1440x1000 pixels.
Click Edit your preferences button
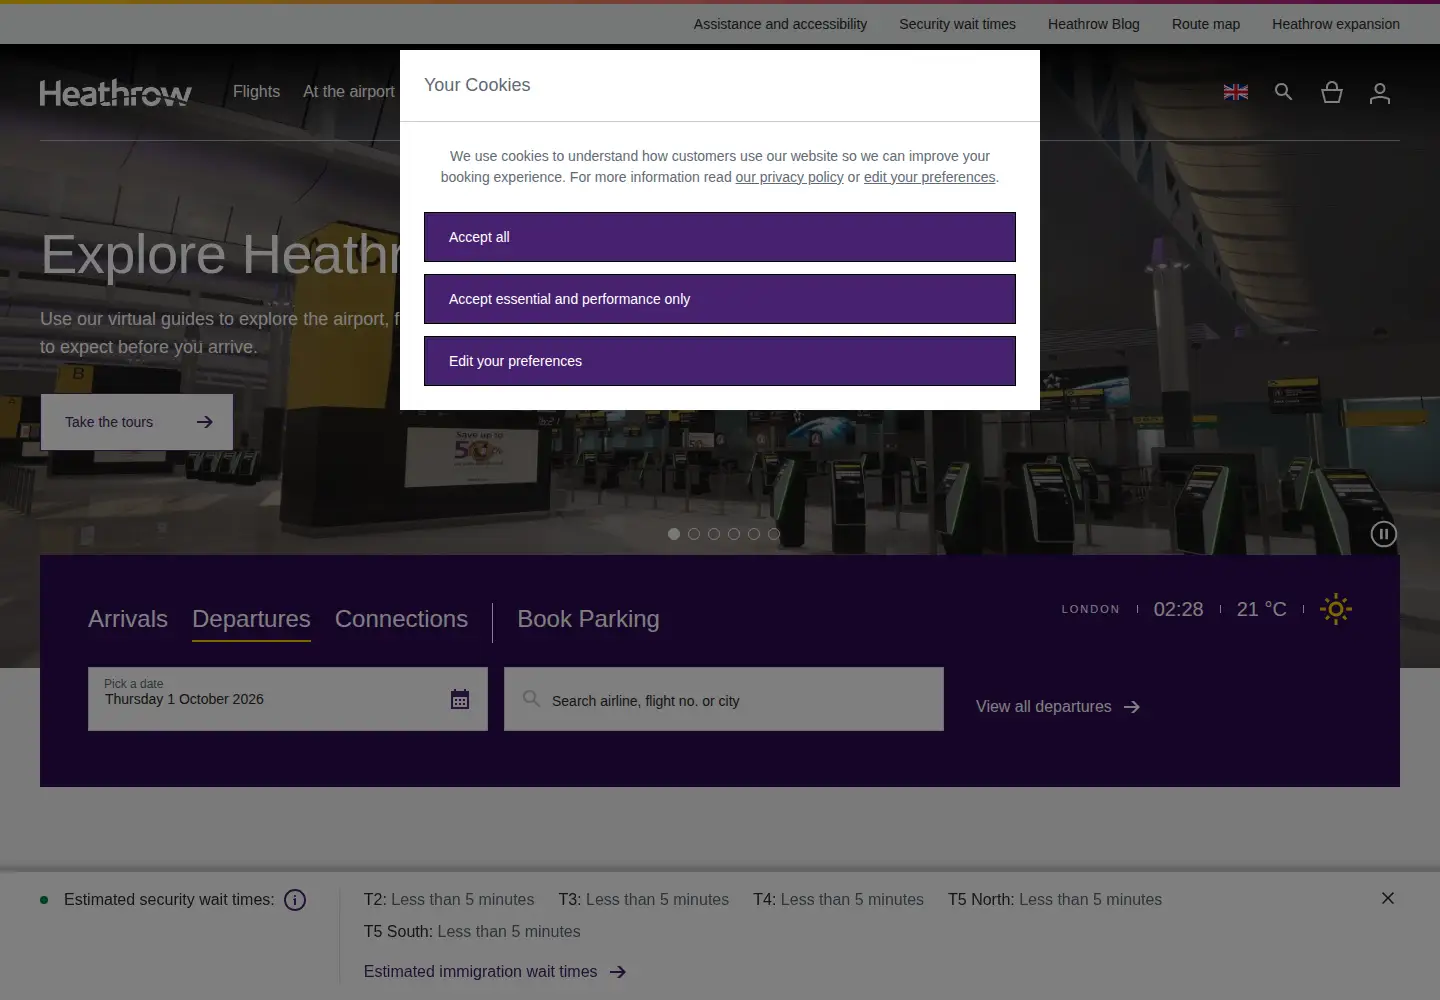coord(720,361)
